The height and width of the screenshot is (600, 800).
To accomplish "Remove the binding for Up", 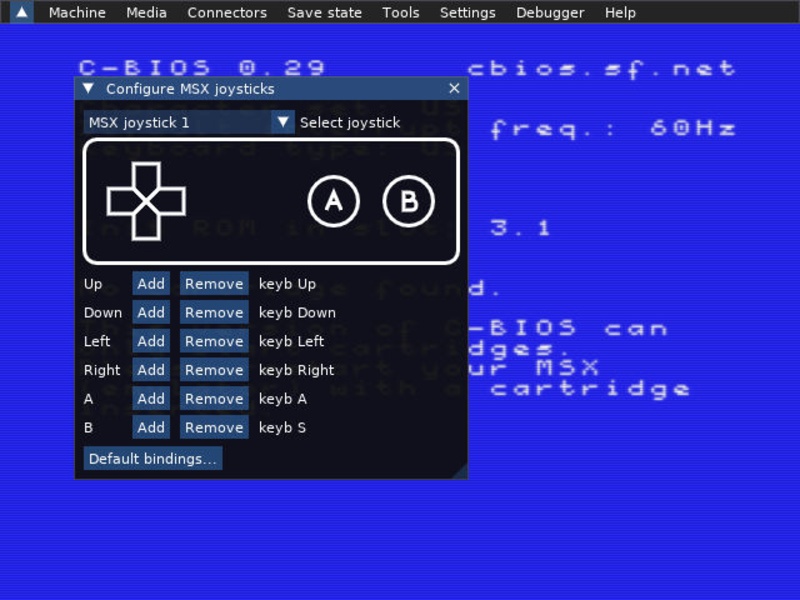I will pyautogui.click(x=214, y=284).
